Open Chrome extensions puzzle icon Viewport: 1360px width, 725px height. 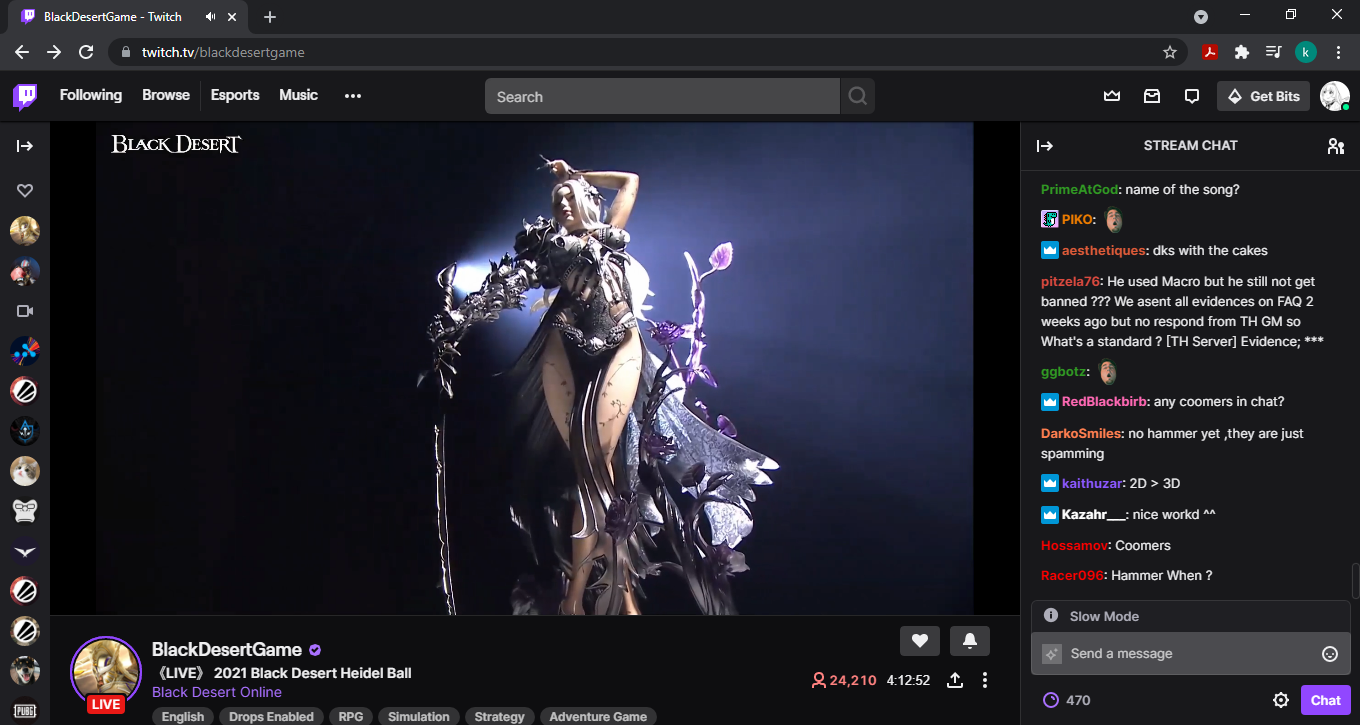pyautogui.click(x=1242, y=52)
